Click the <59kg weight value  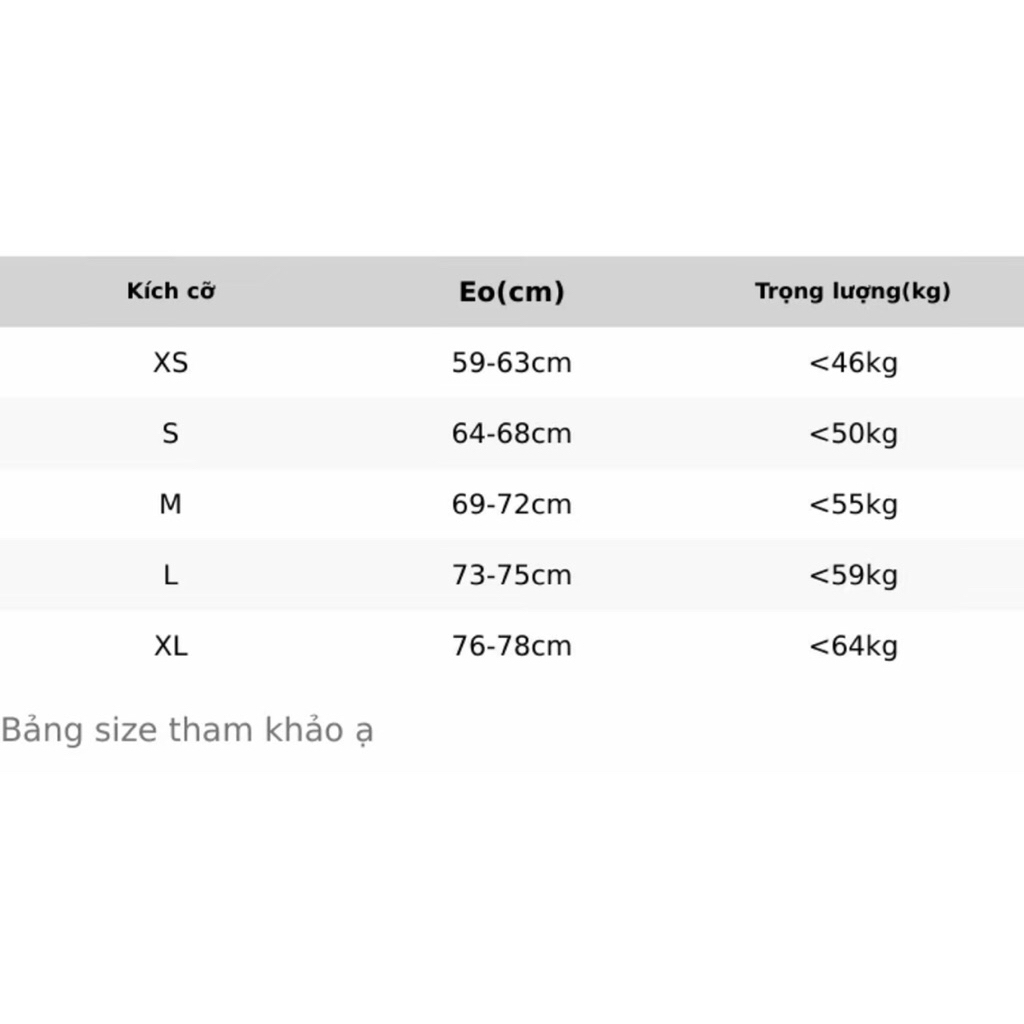(853, 577)
